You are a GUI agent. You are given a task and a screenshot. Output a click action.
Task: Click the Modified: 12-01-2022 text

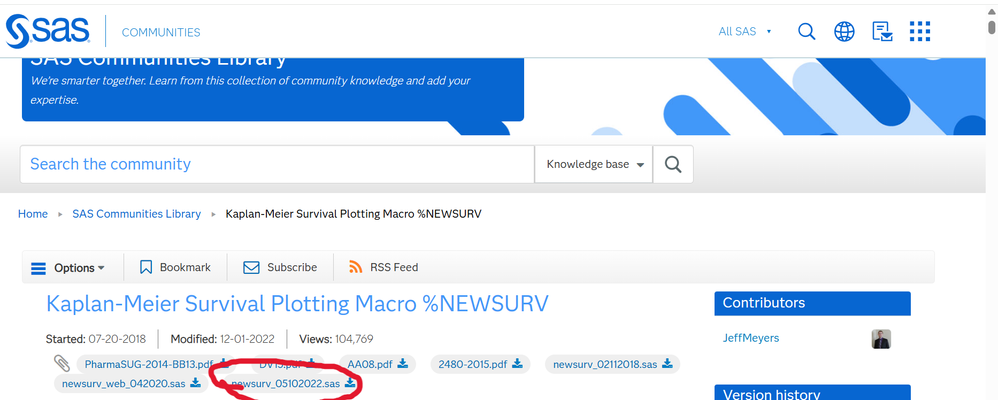tap(221, 339)
